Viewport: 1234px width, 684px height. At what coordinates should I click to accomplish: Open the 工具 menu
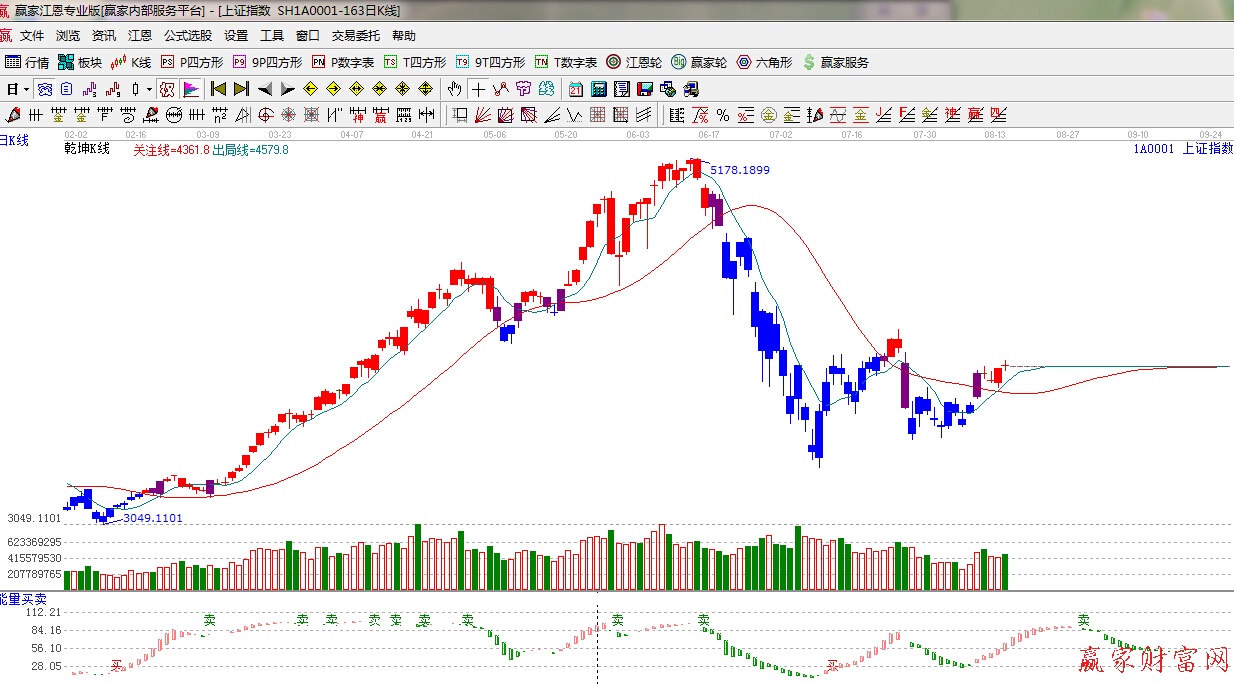point(272,36)
